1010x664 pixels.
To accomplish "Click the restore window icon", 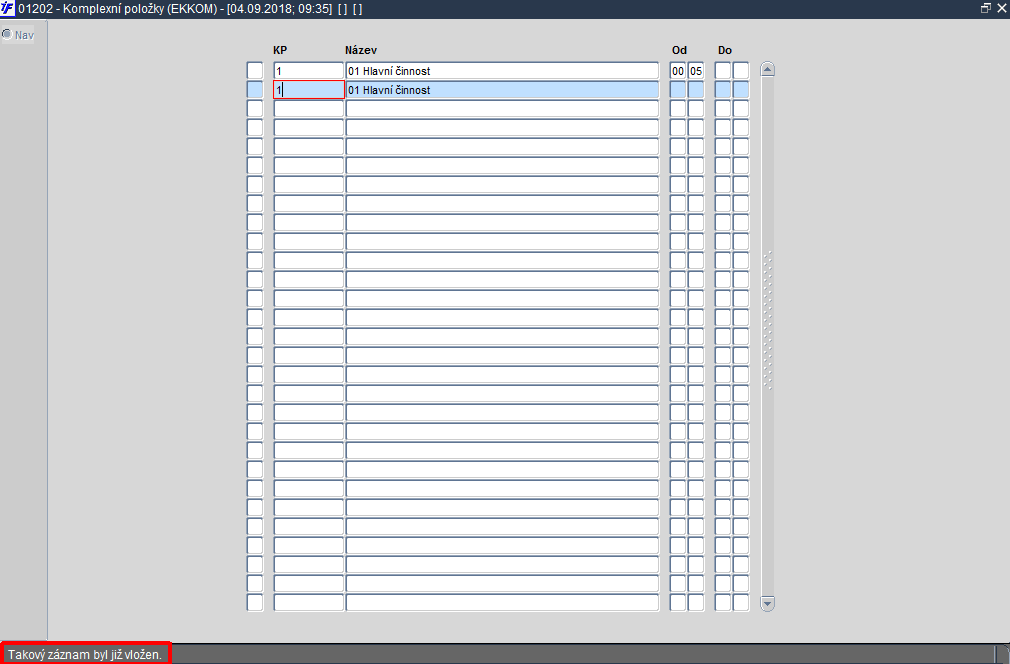I will 986,8.
